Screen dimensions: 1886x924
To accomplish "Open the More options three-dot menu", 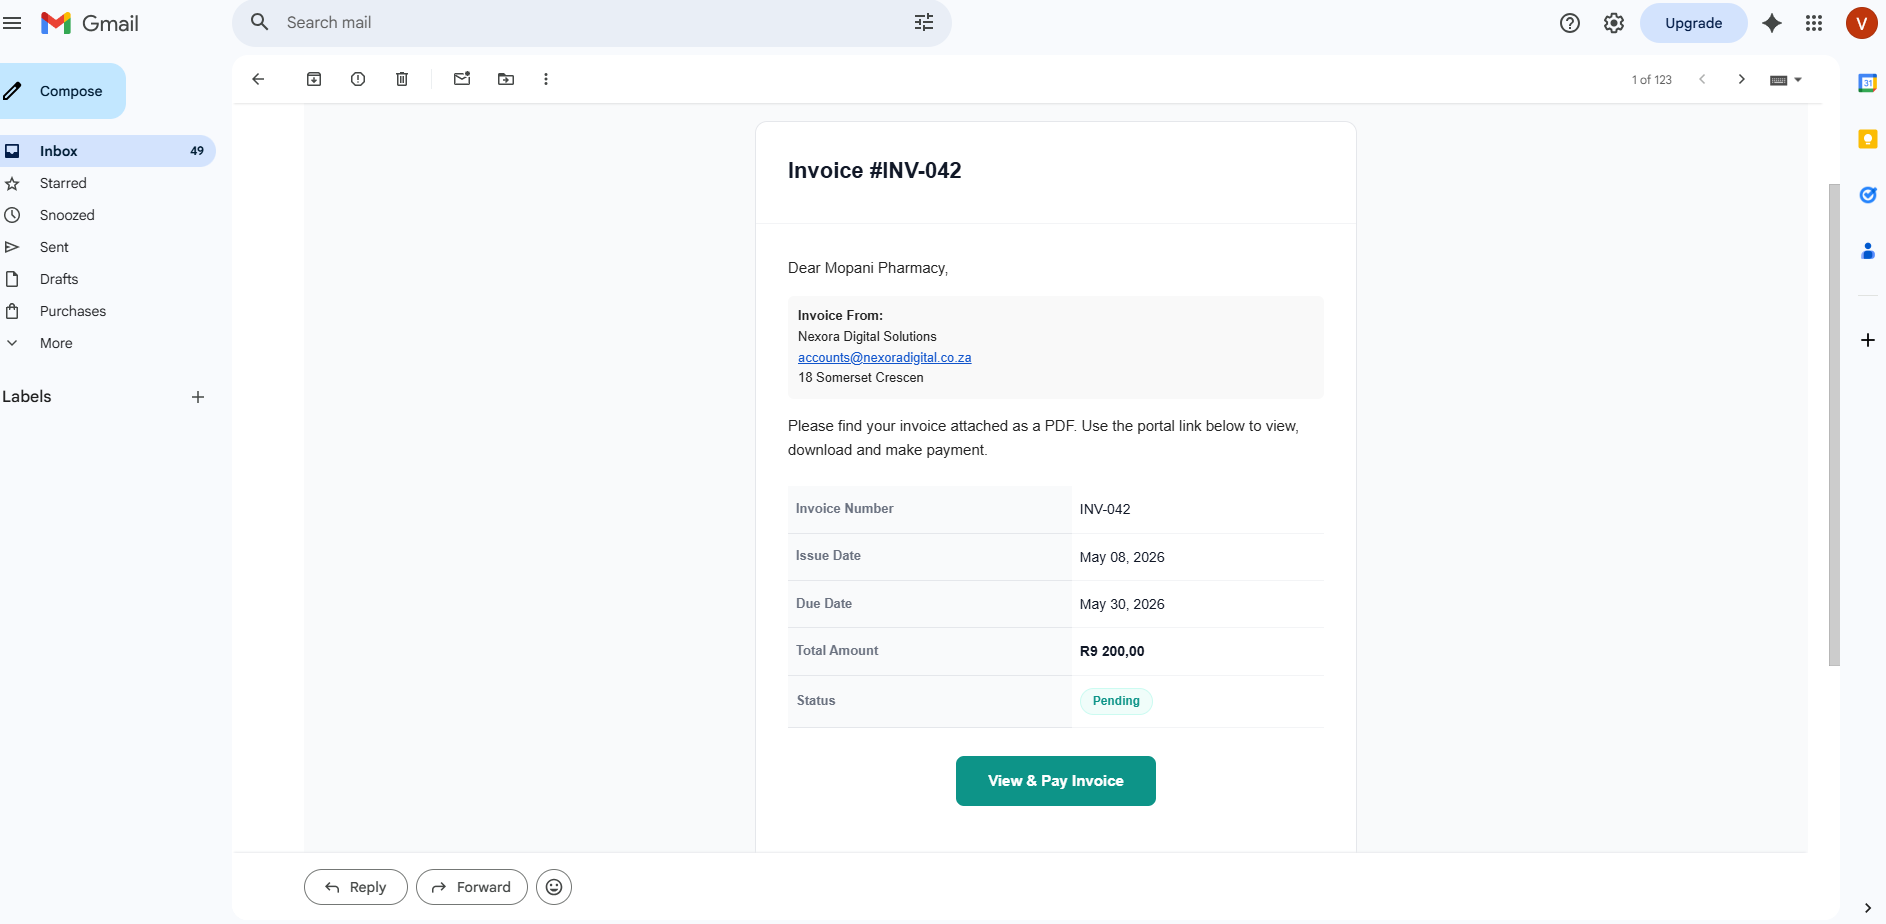I will tap(546, 79).
